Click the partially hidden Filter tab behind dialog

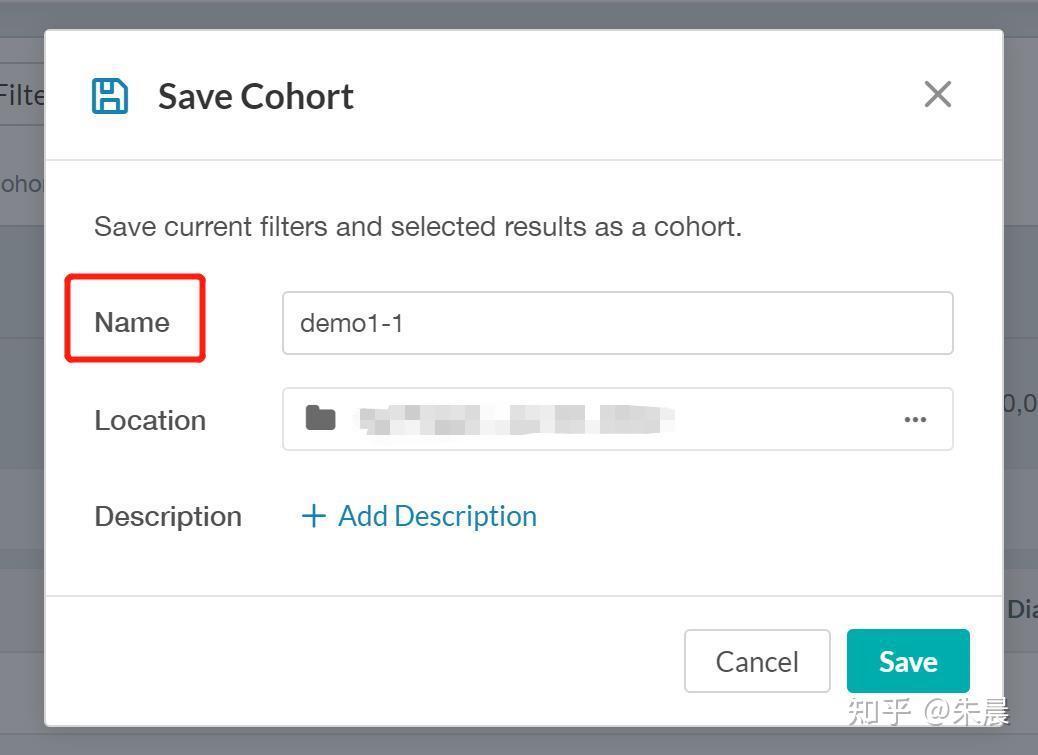pos(21,95)
